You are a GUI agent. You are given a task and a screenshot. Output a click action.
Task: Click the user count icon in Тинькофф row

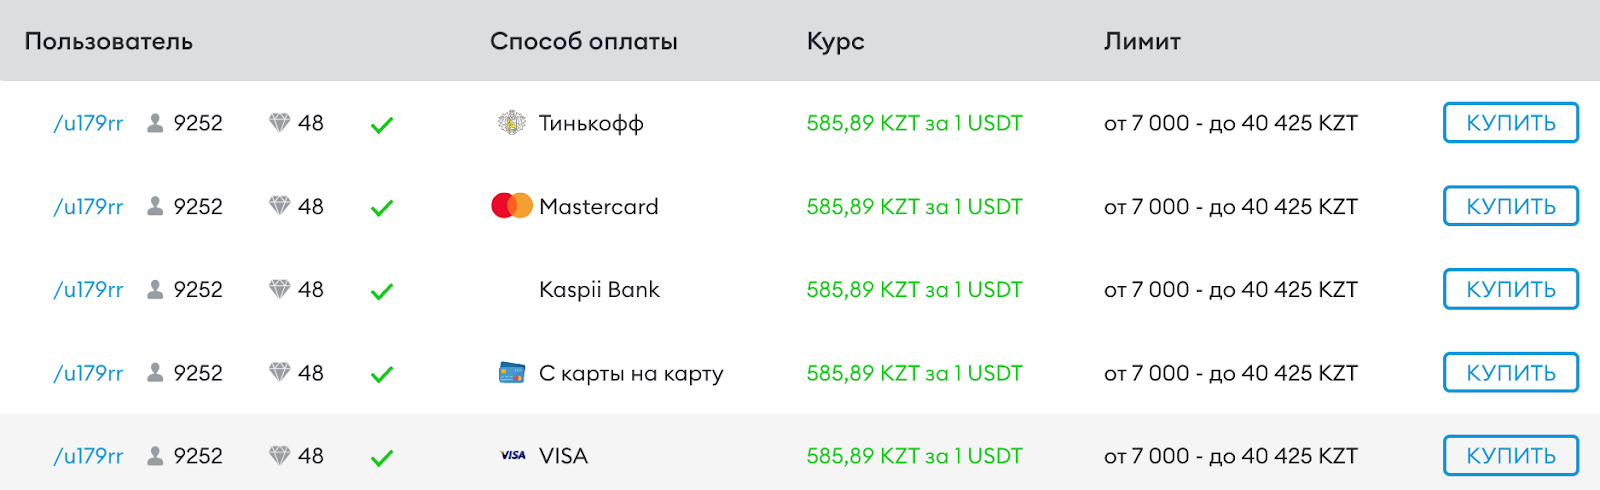coord(155,123)
